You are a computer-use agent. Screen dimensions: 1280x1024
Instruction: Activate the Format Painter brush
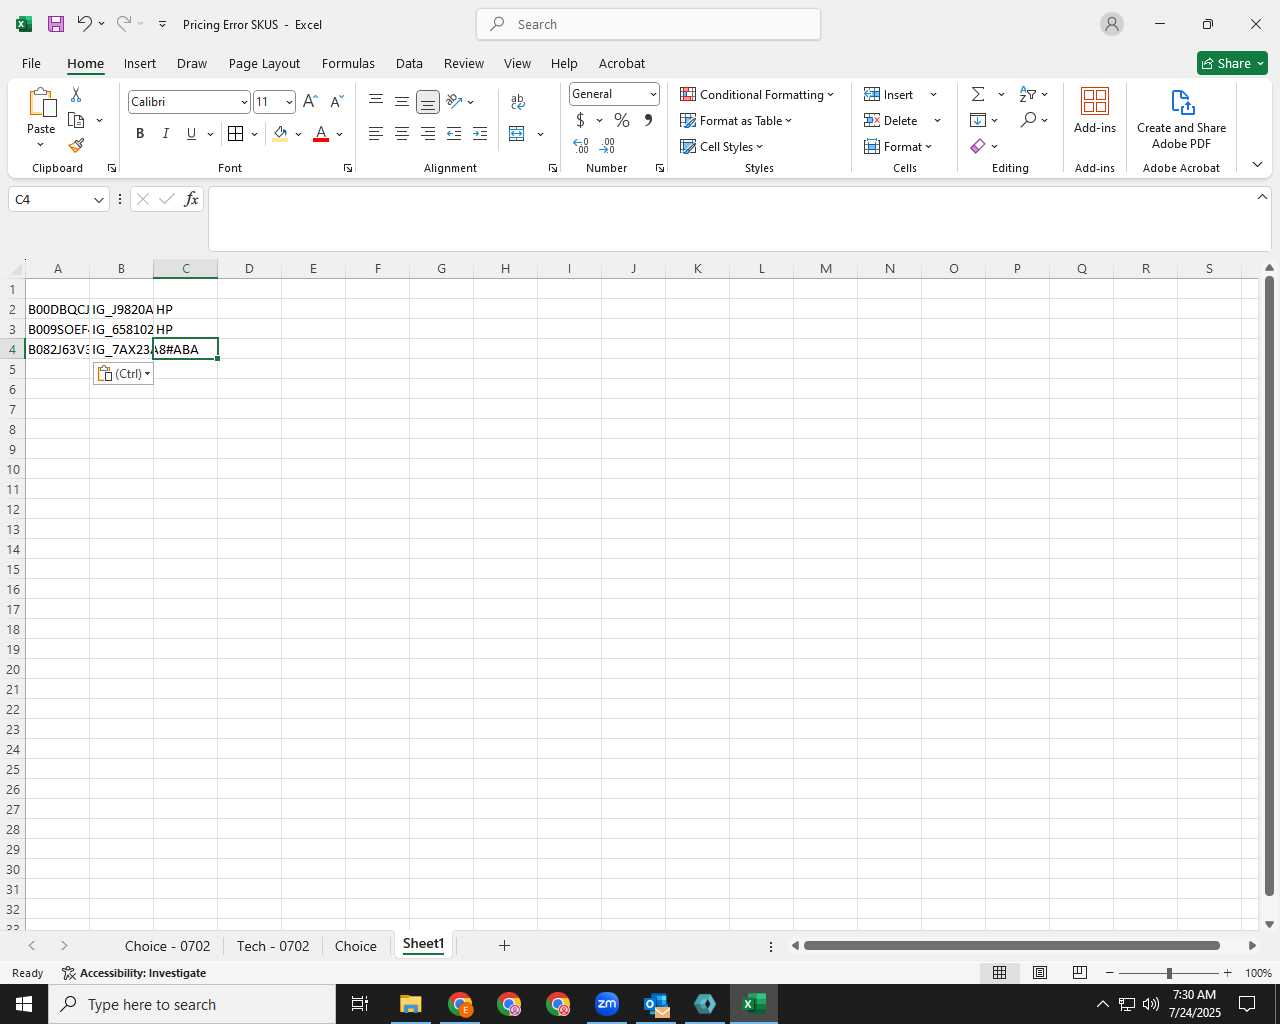click(76, 146)
